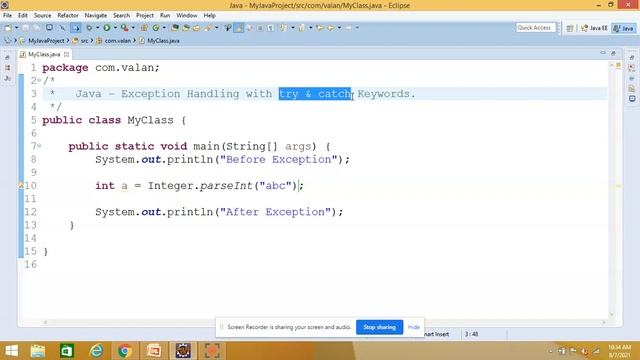640x360 pixels.
Task: Switch to the Java perspective
Action: tap(624, 28)
